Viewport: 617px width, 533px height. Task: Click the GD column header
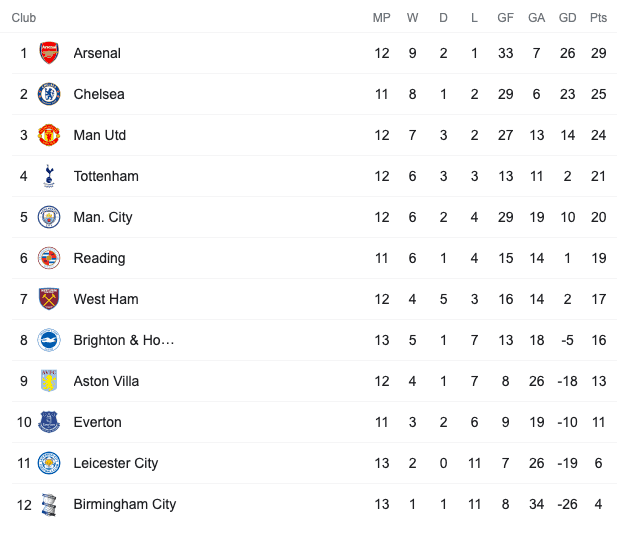click(x=567, y=18)
